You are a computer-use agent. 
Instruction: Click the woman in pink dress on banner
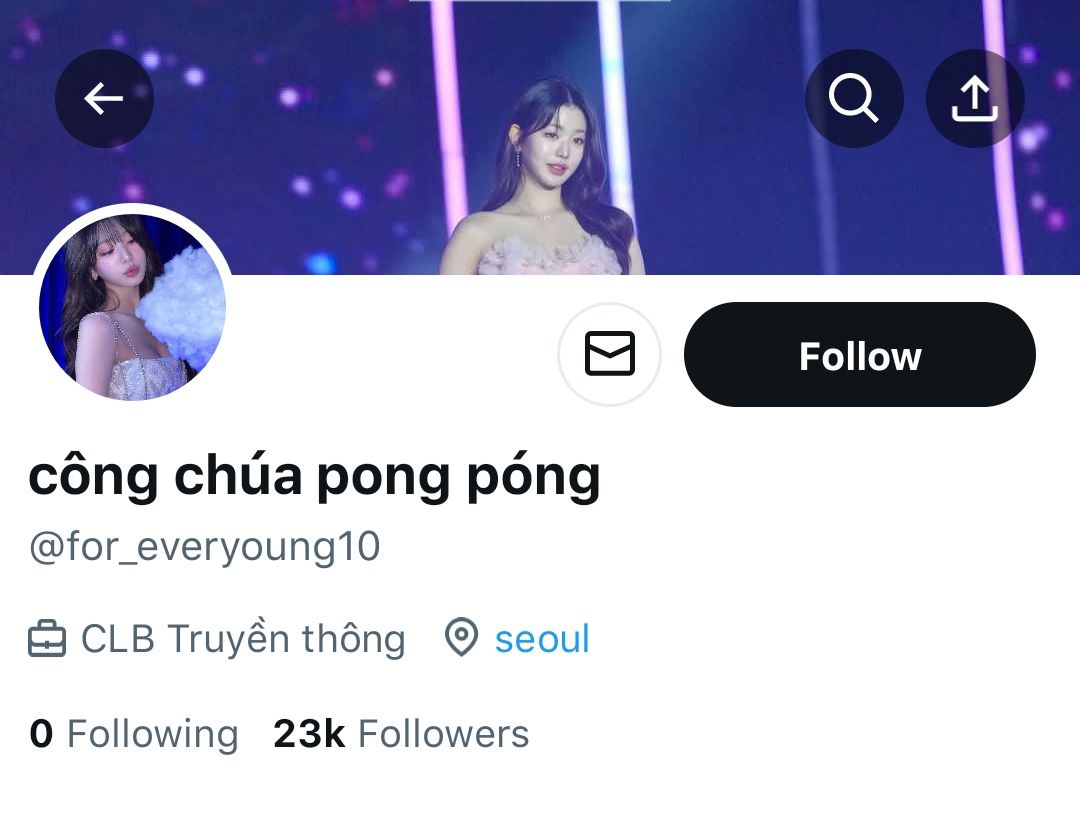546,179
